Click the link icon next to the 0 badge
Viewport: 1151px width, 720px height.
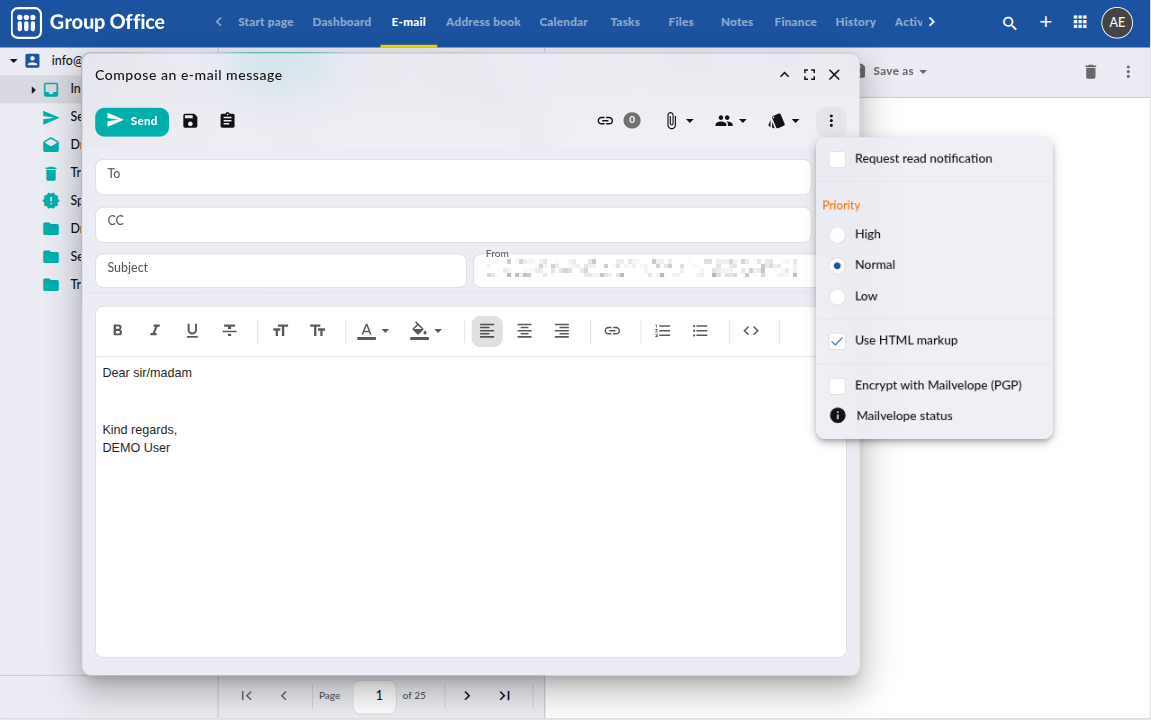605,121
